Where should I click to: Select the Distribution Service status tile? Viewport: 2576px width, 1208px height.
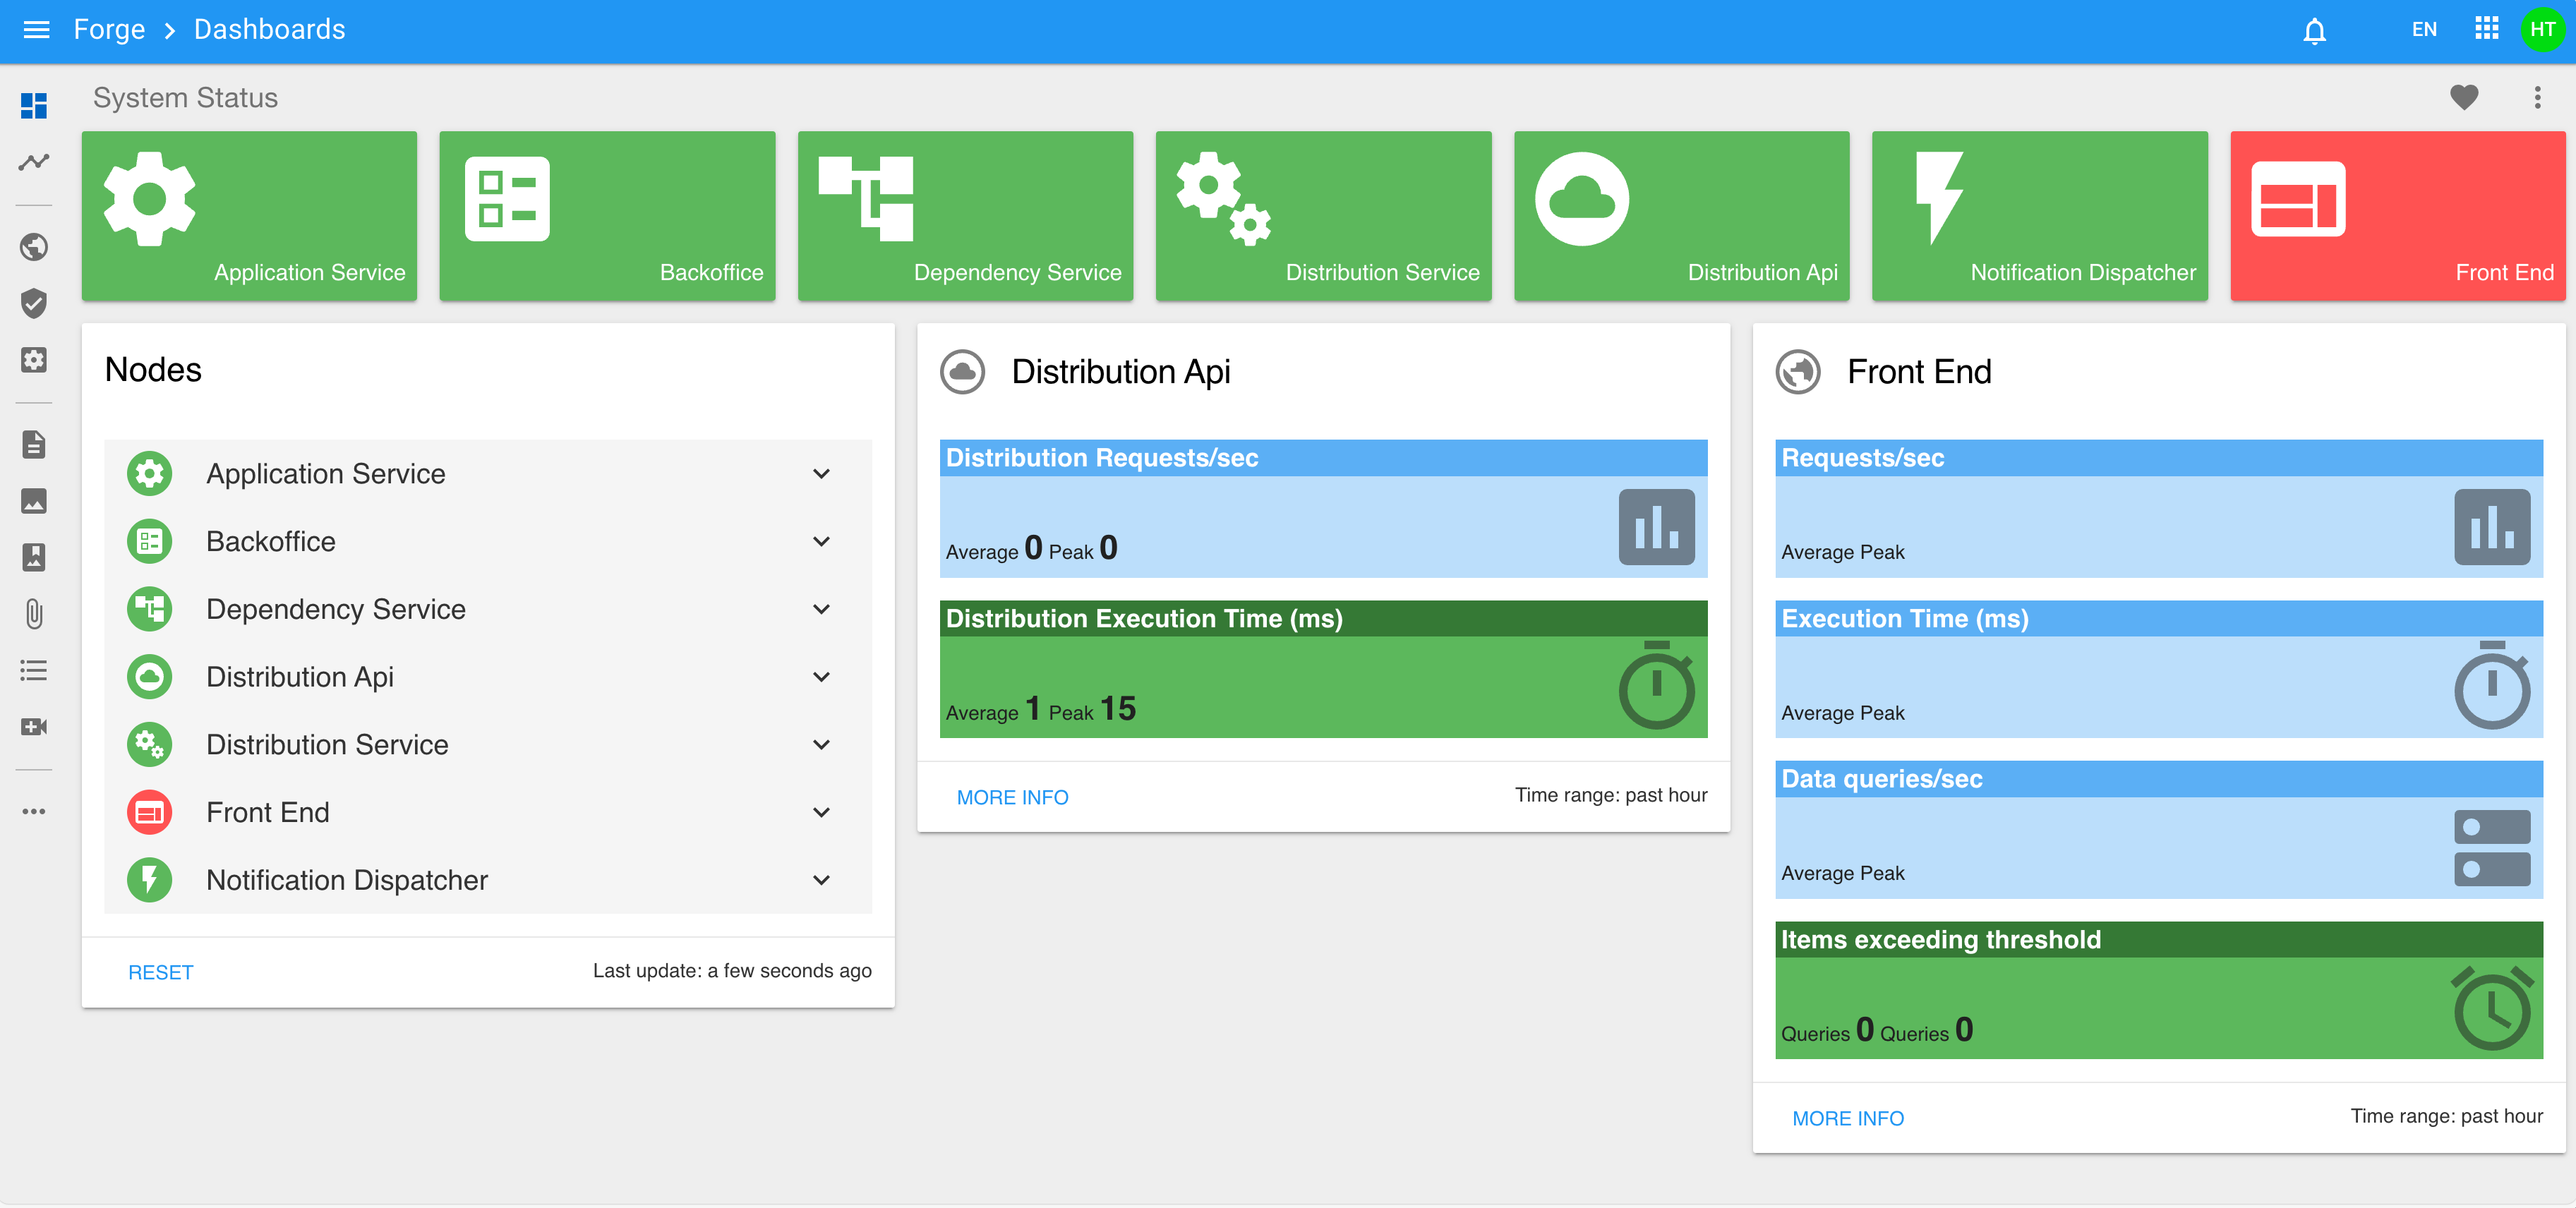(1323, 216)
